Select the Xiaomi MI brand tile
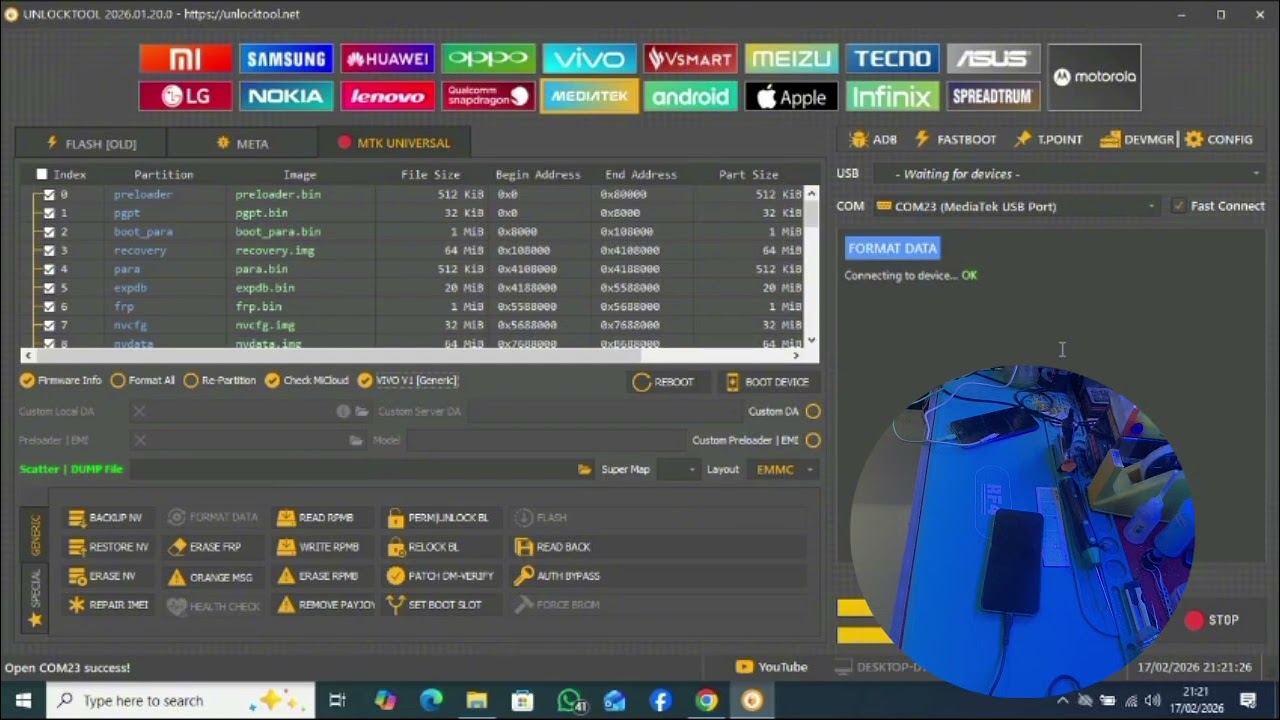 click(186, 59)
